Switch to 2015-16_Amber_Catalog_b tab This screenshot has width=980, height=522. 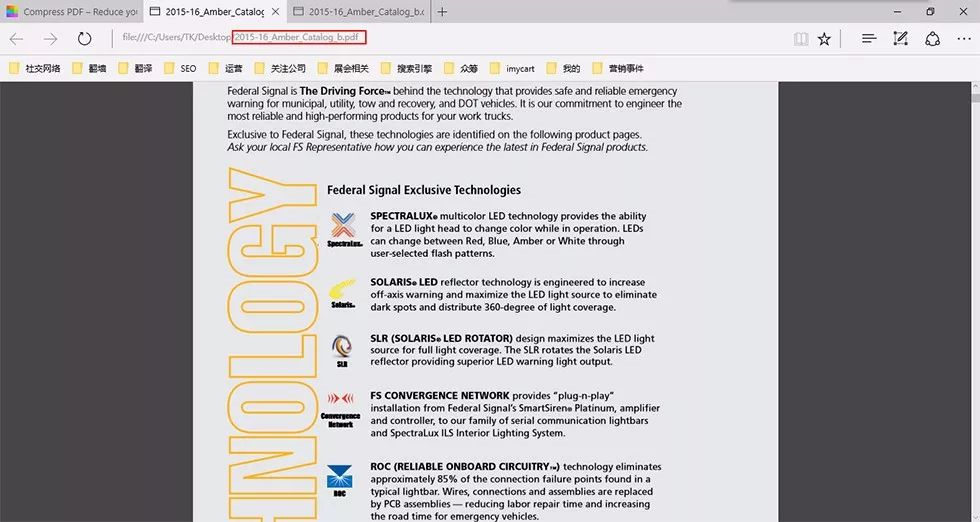[359, 11]
